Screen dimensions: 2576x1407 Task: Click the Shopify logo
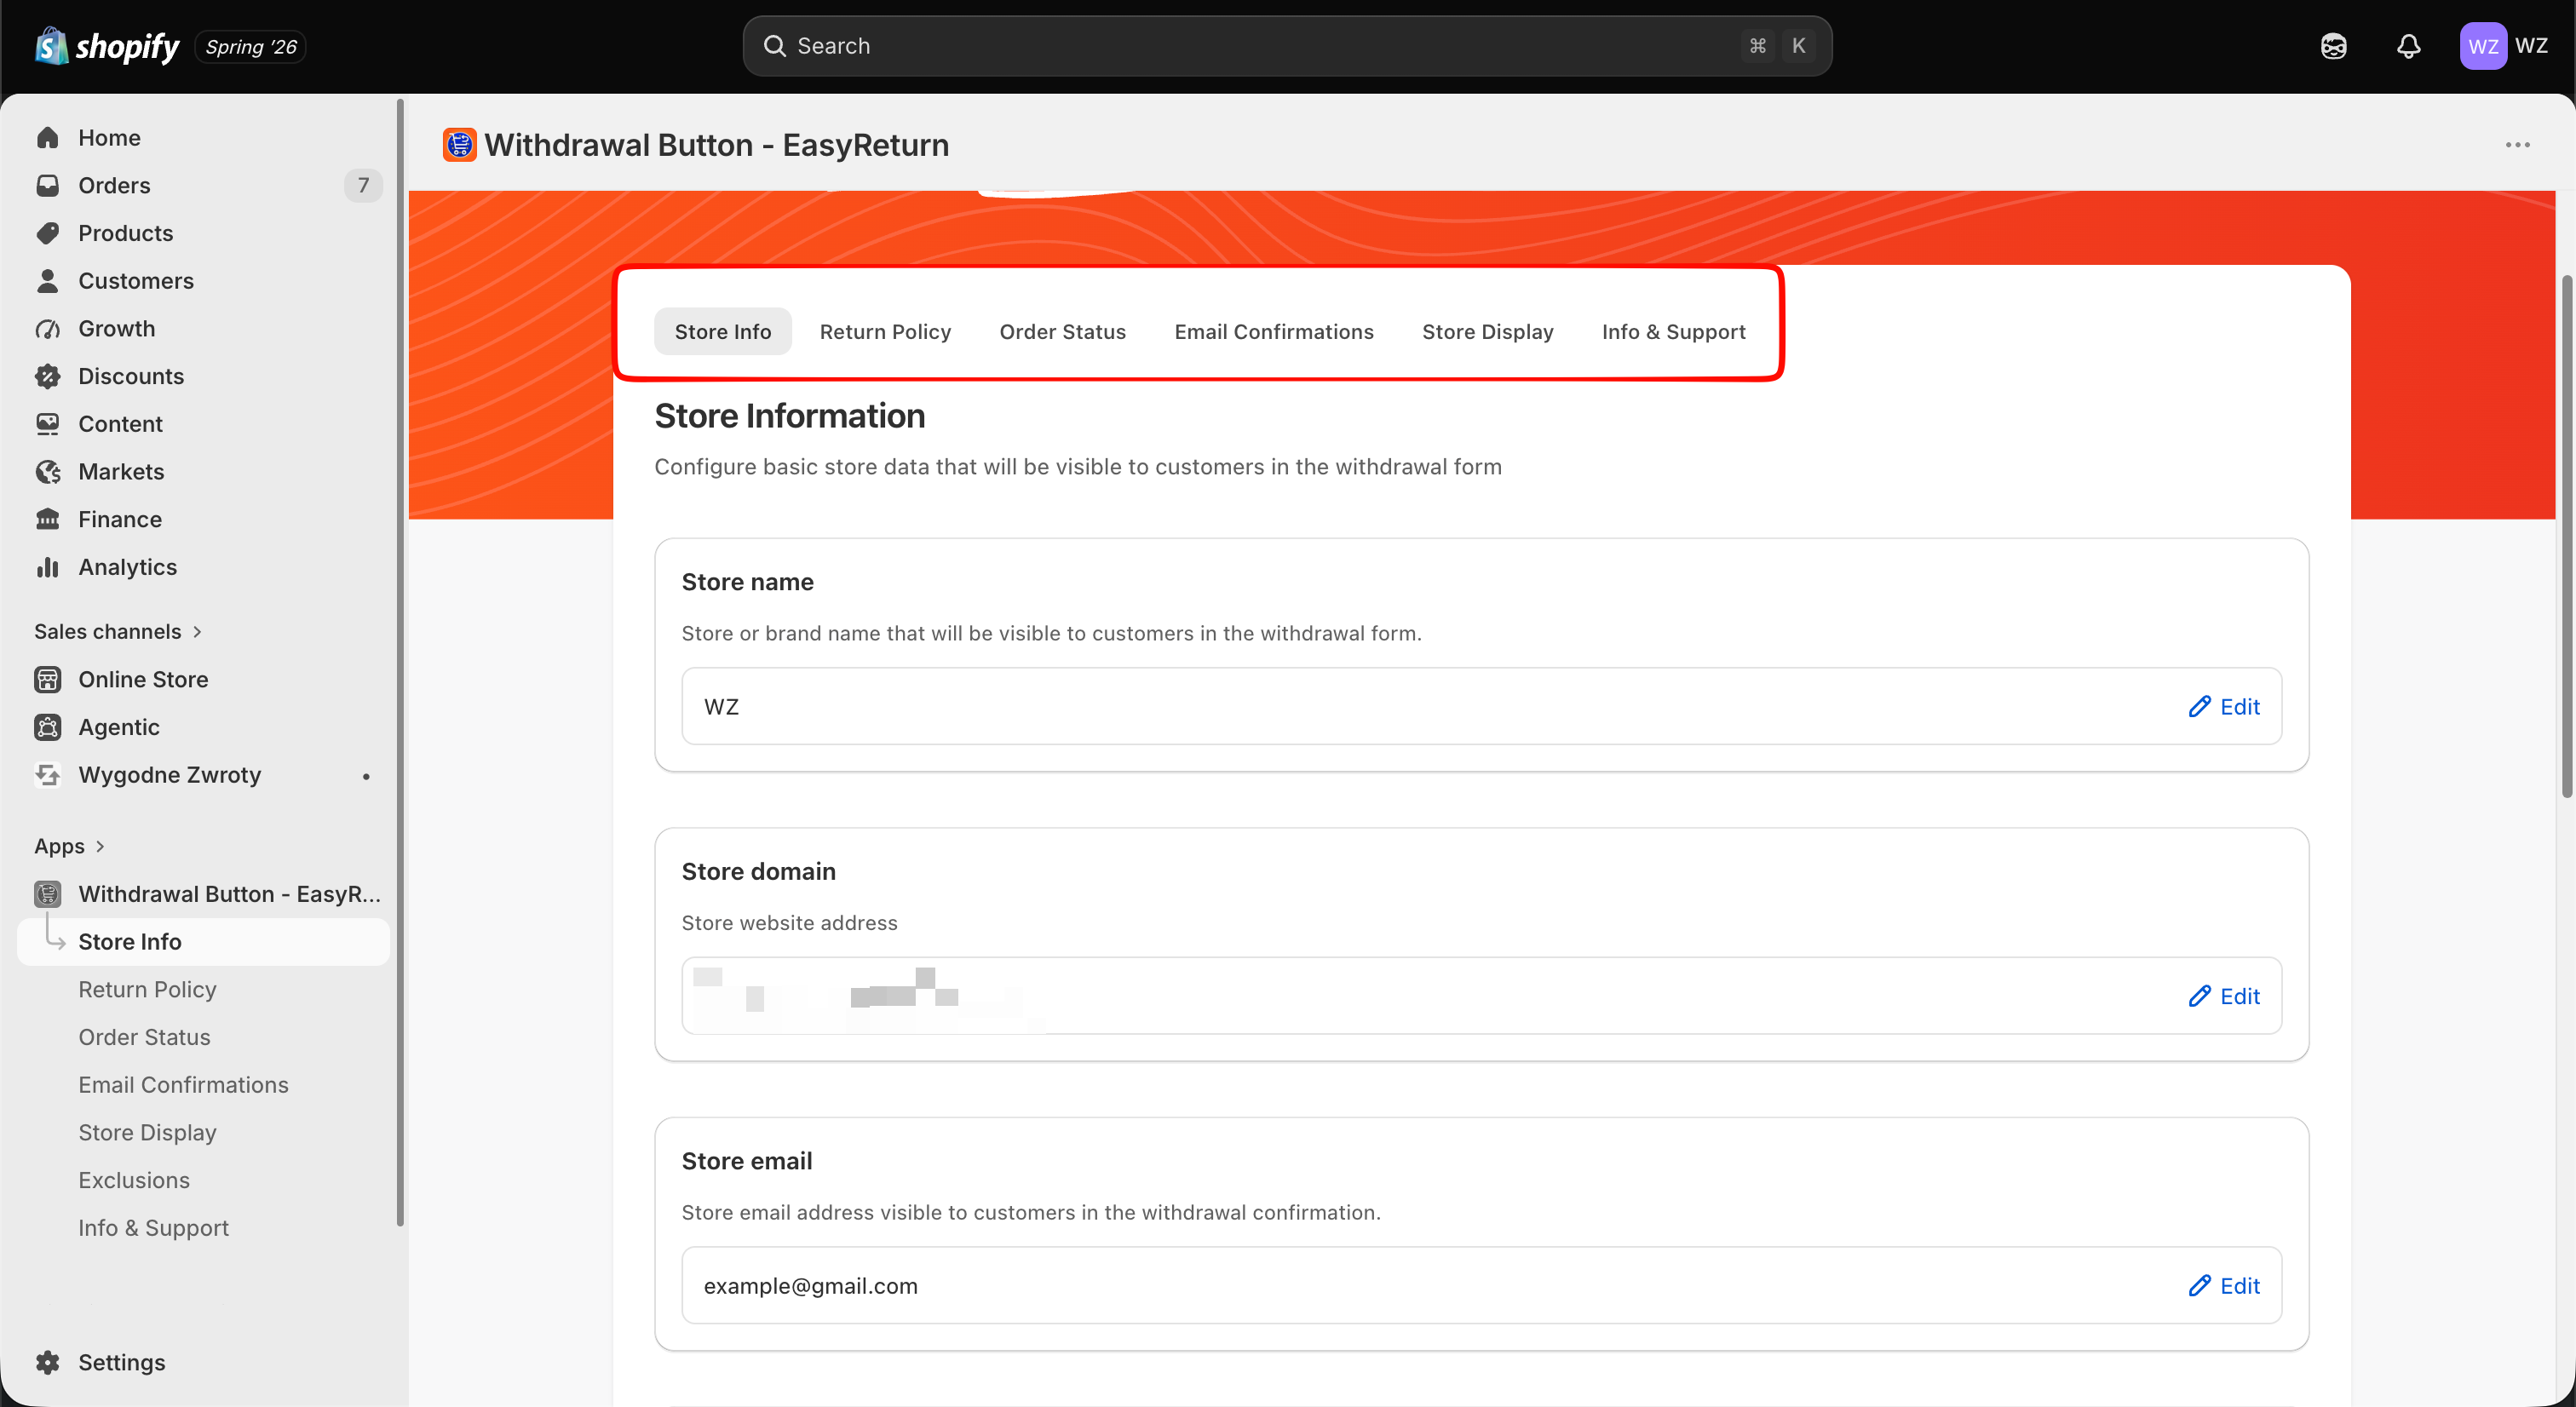[107, 46]
